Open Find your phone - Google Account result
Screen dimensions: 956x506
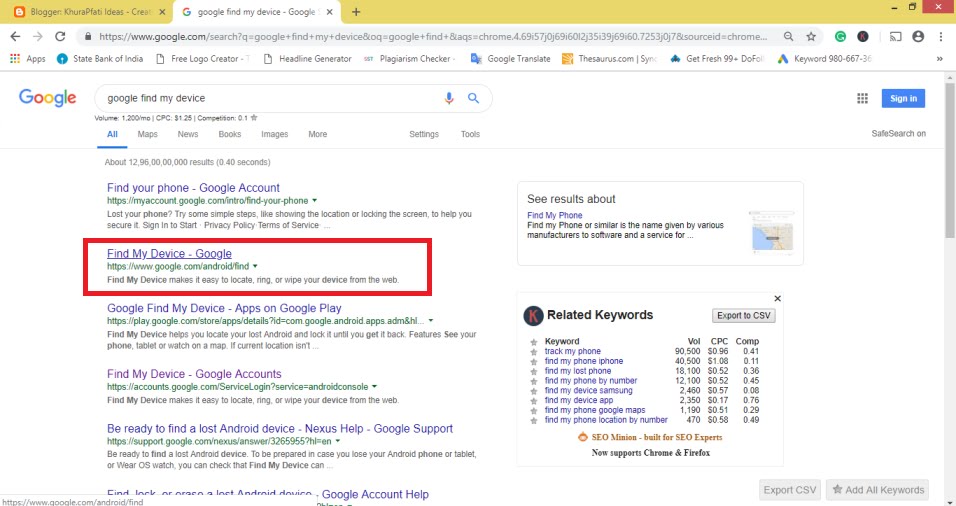(x=193, y=188)
